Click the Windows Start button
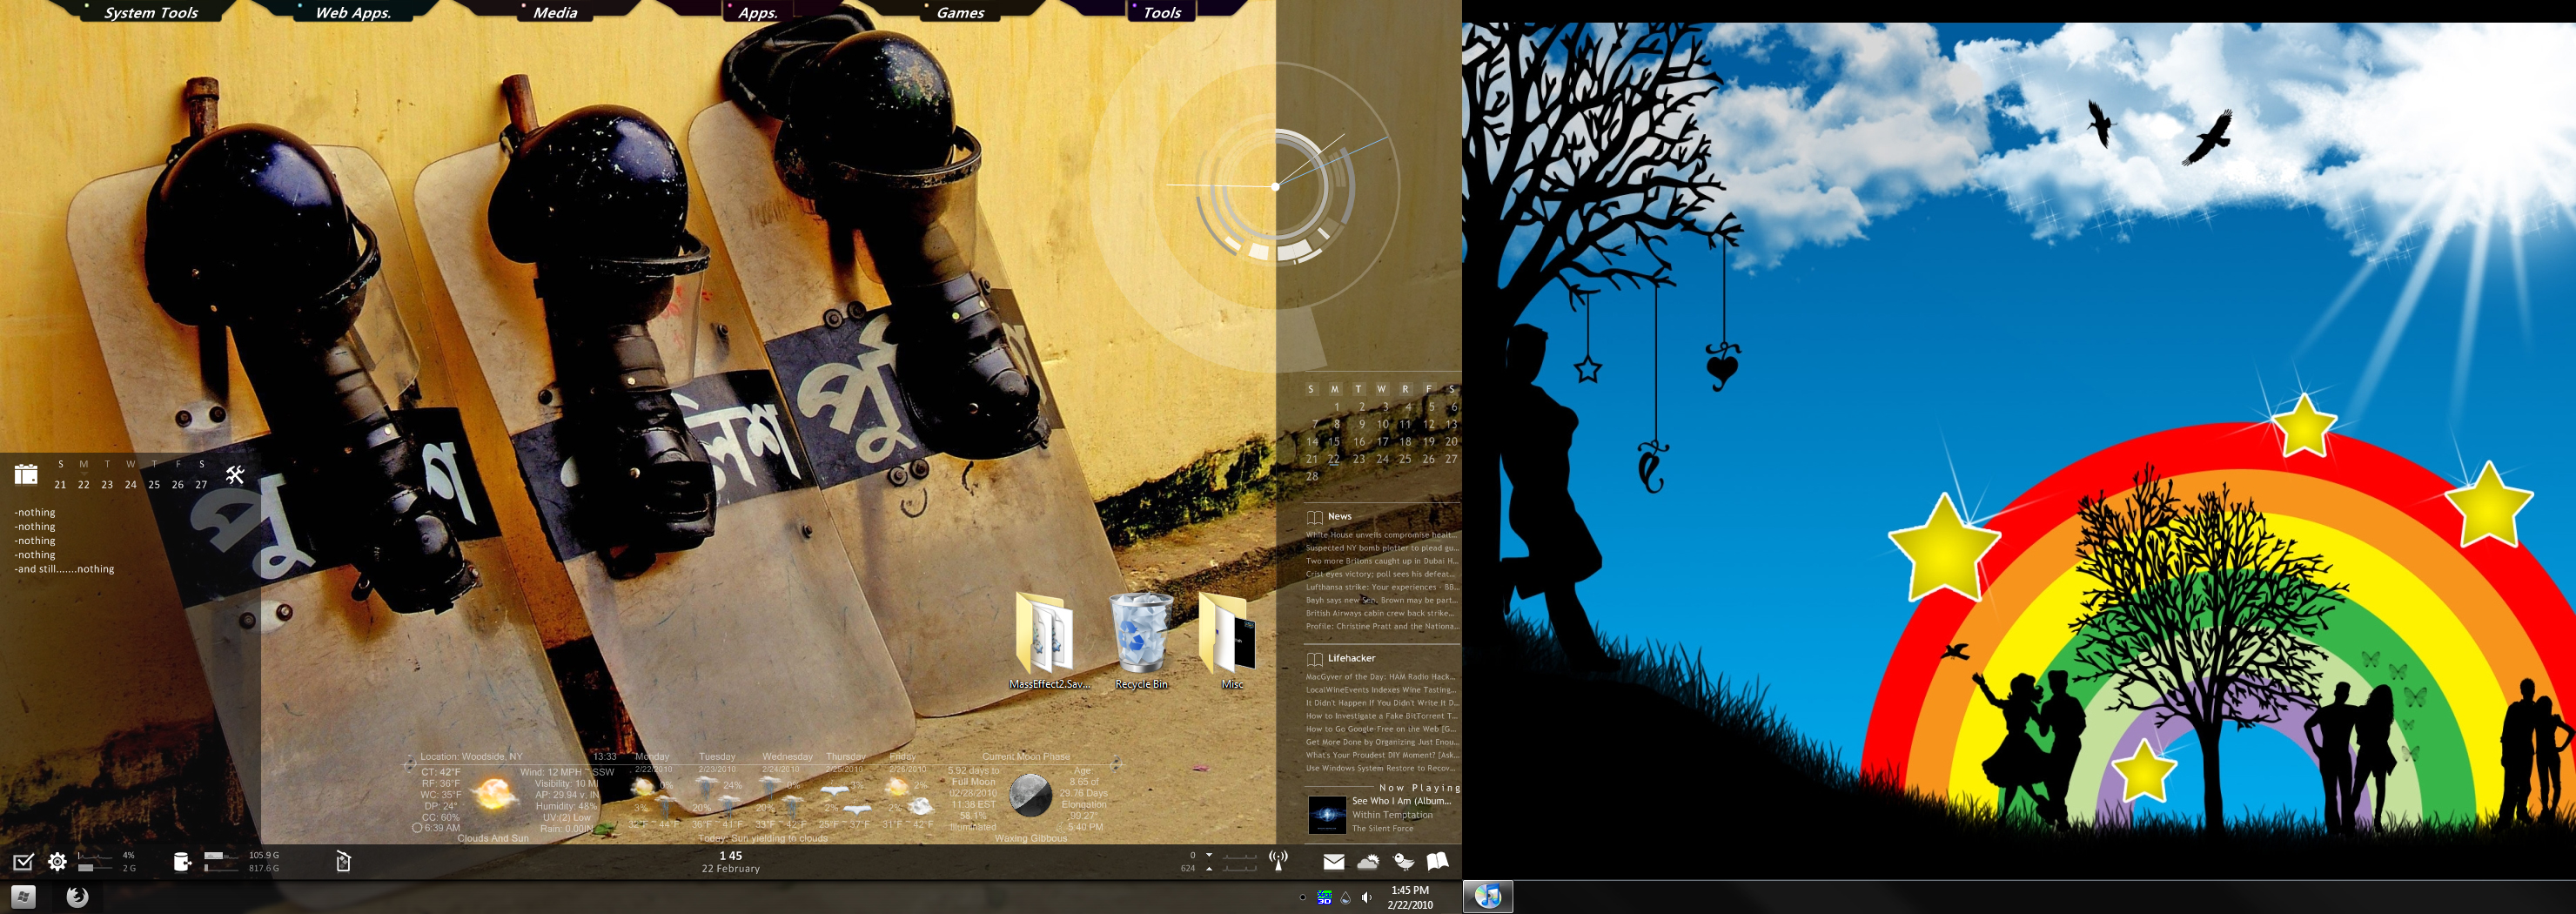Screen dimensions: 2576x914 [x=24, y=897]
